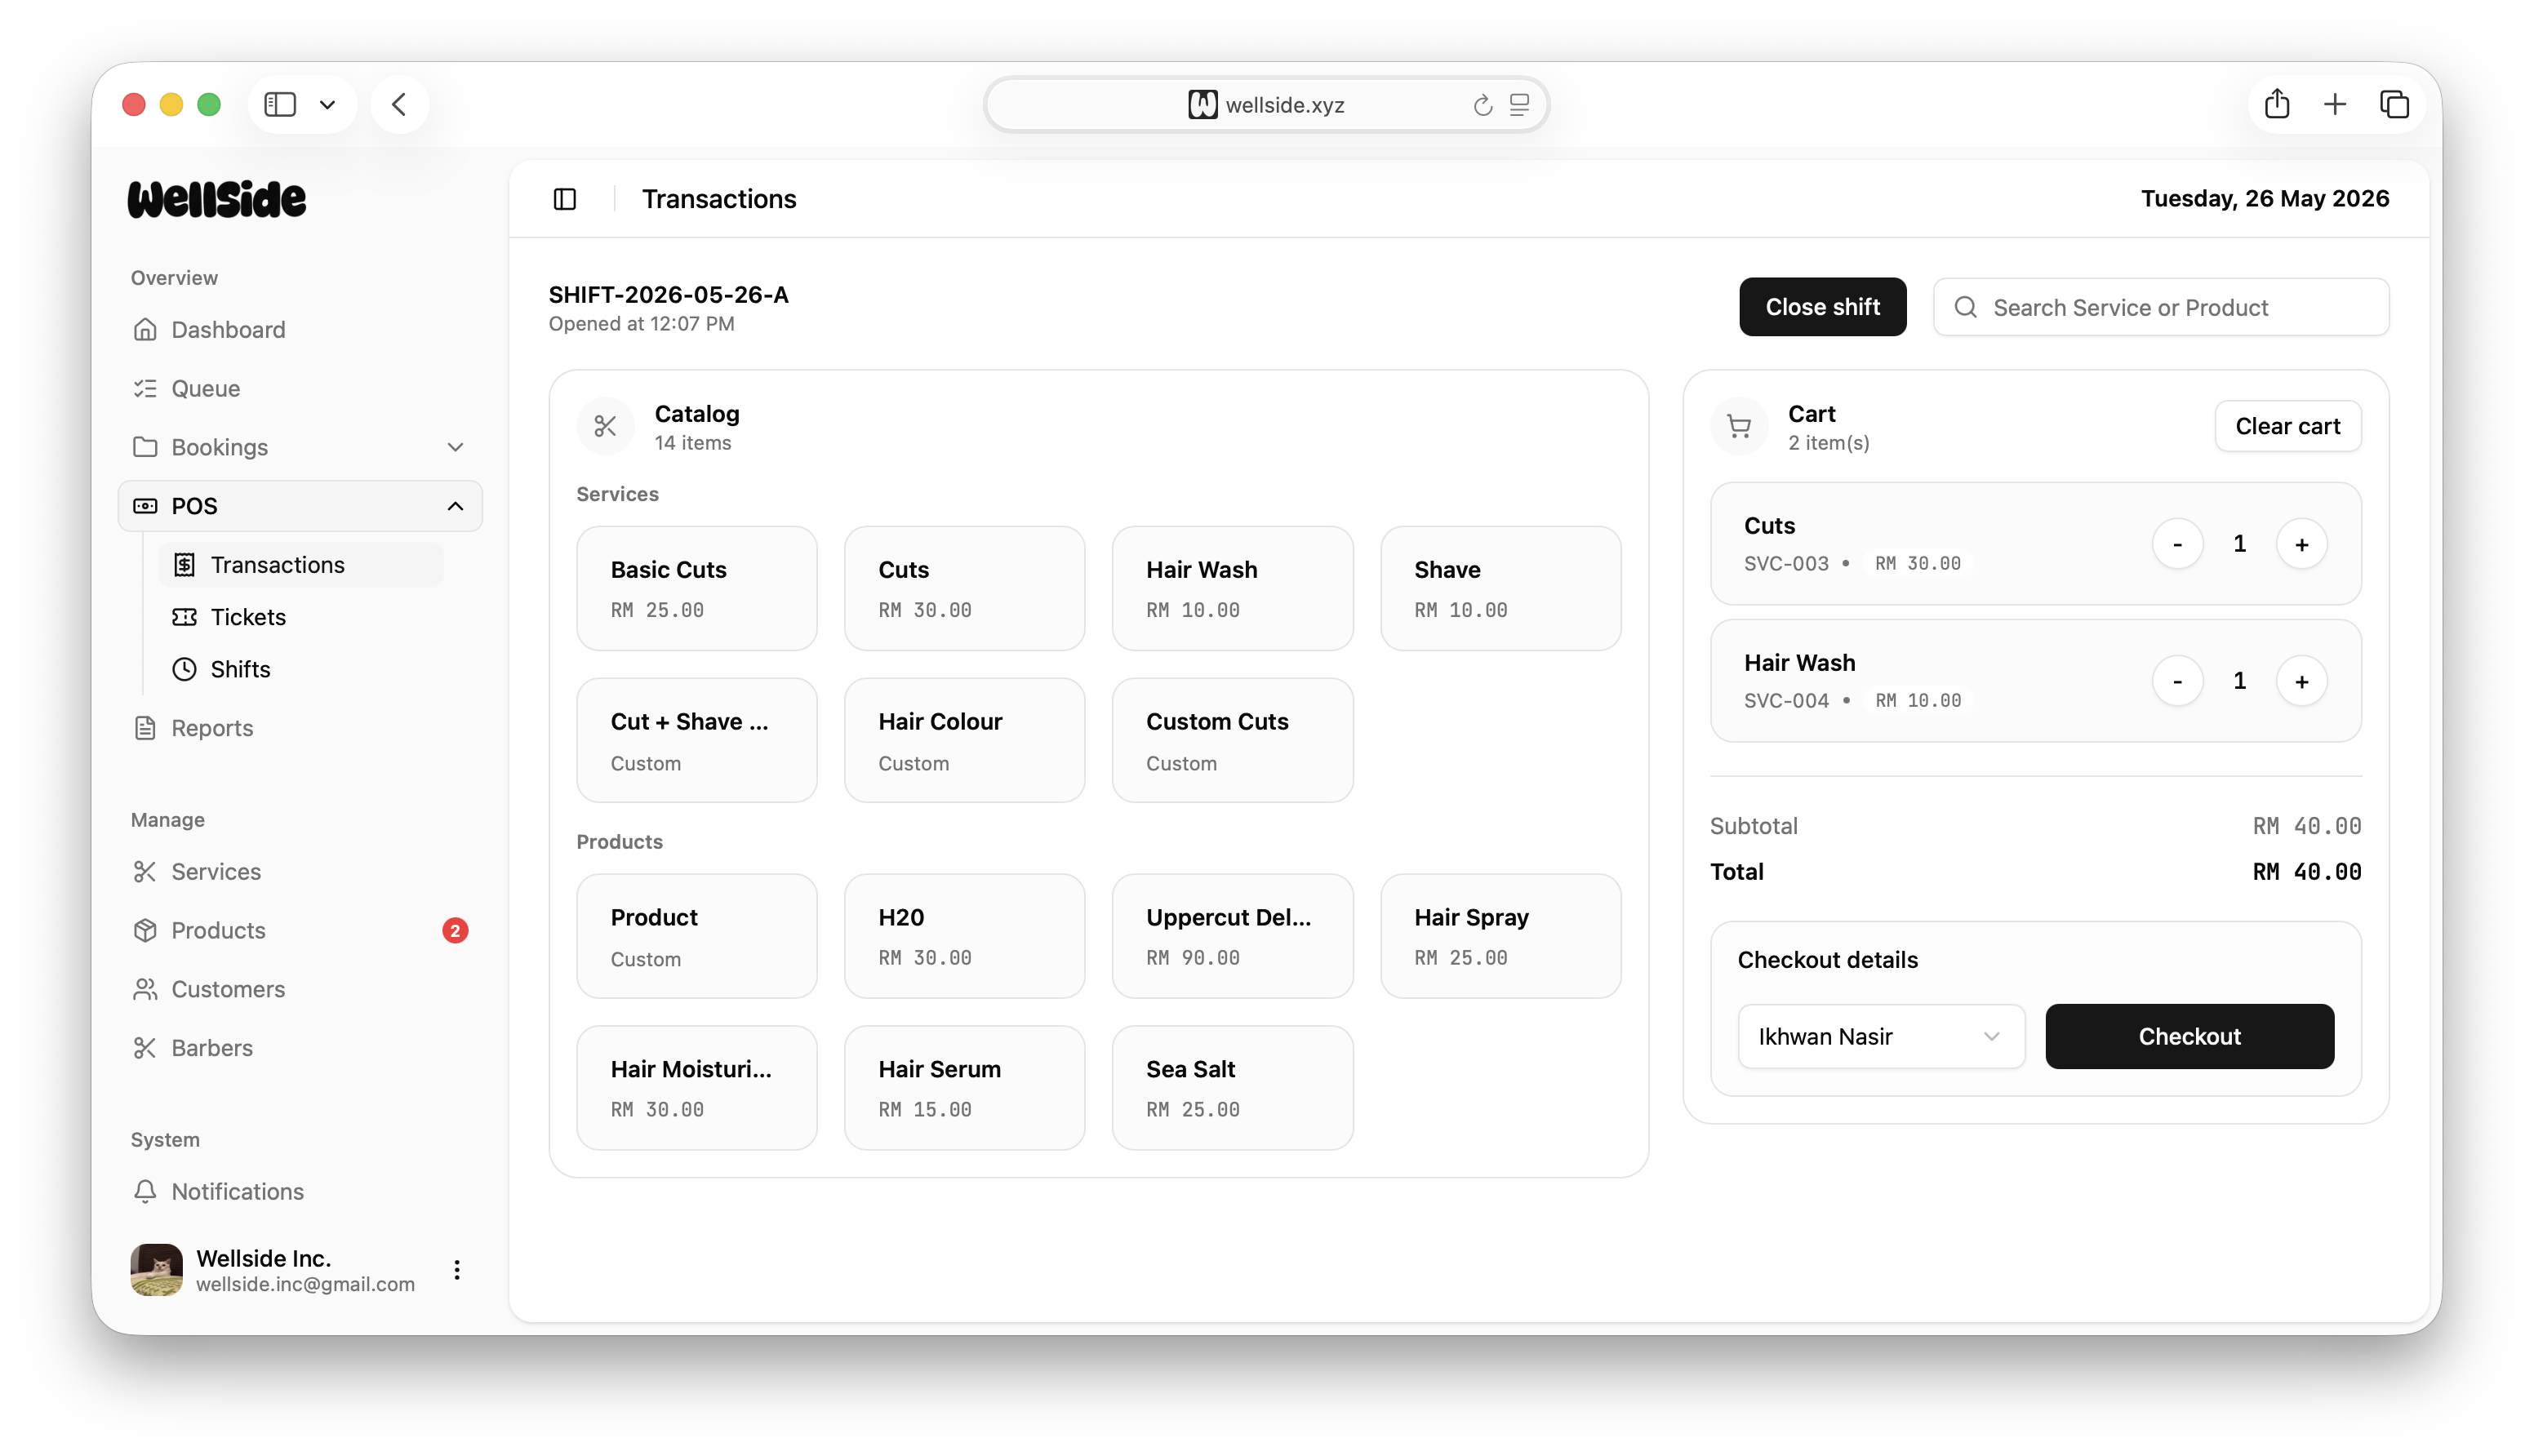Click the Checkout button
Image resolution: width=2534 pixels, height=1456 pixels.
tap(2189, 1036)
